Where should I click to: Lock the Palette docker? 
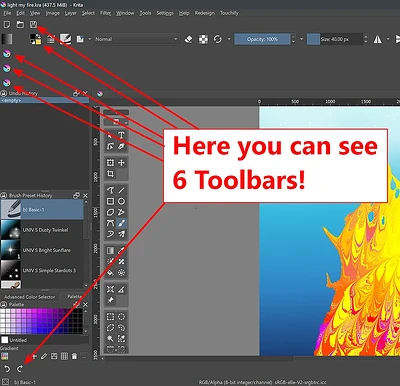pyautogui.click(x=4, y=304)
